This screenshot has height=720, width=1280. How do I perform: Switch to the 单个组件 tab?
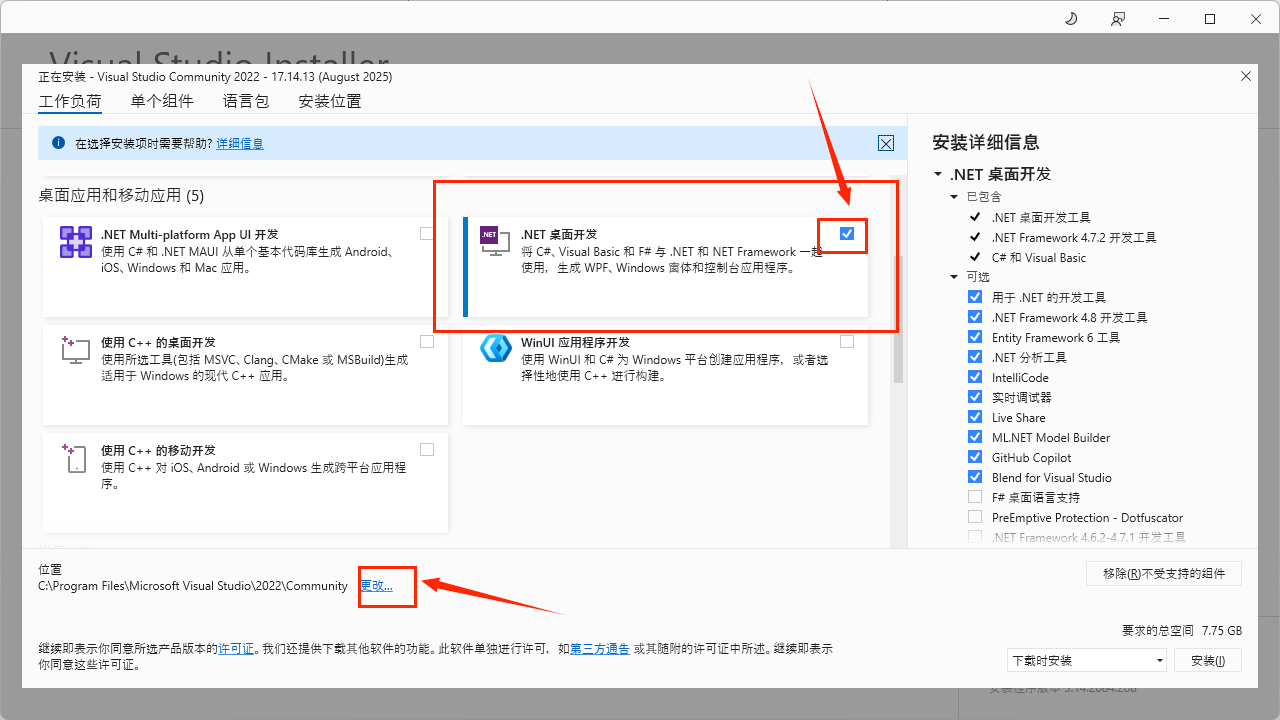click(x=162, y=101)
